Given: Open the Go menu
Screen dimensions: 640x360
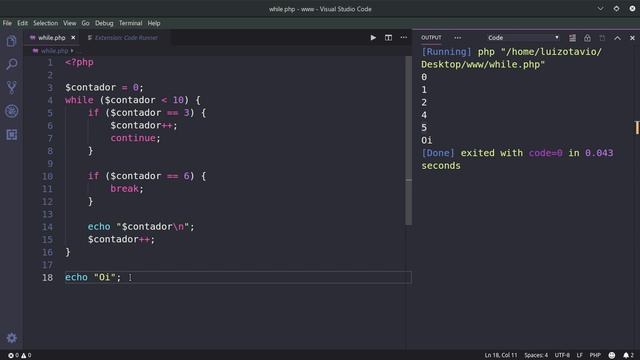Looking at the screenshot, I should (x=85, y=23).
